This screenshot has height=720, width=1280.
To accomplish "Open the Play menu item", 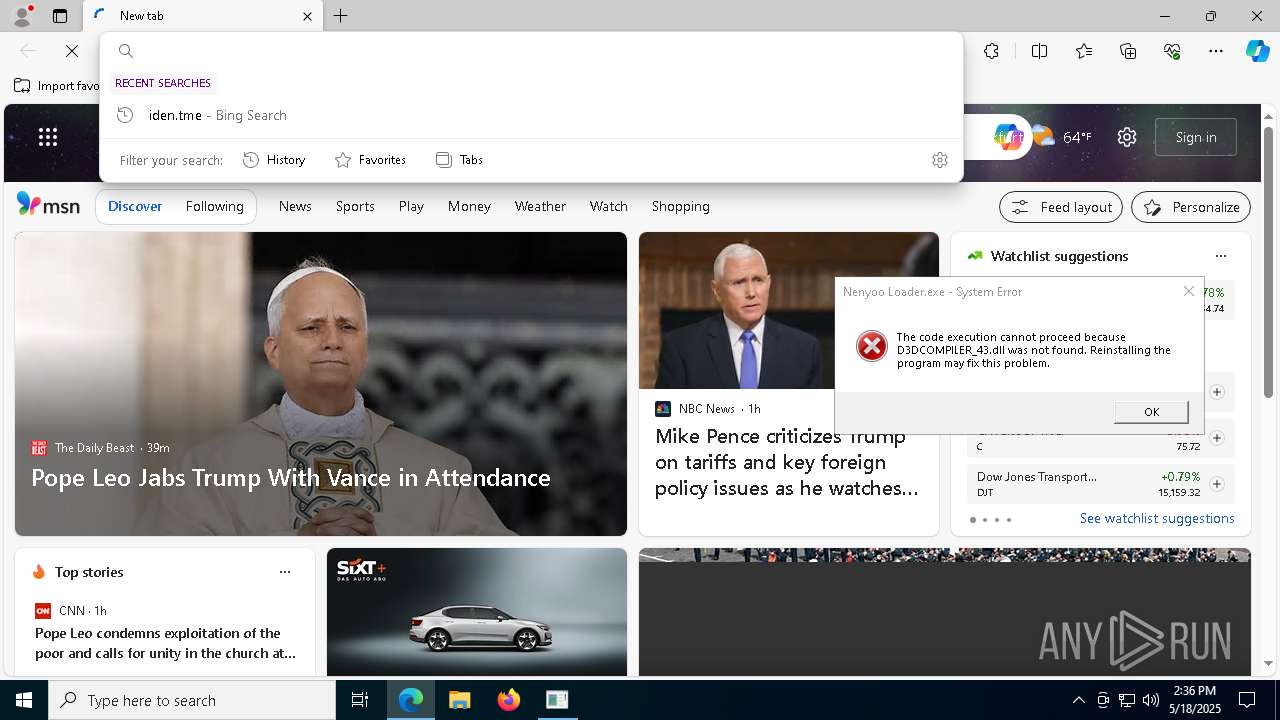I will click(411, 206).
